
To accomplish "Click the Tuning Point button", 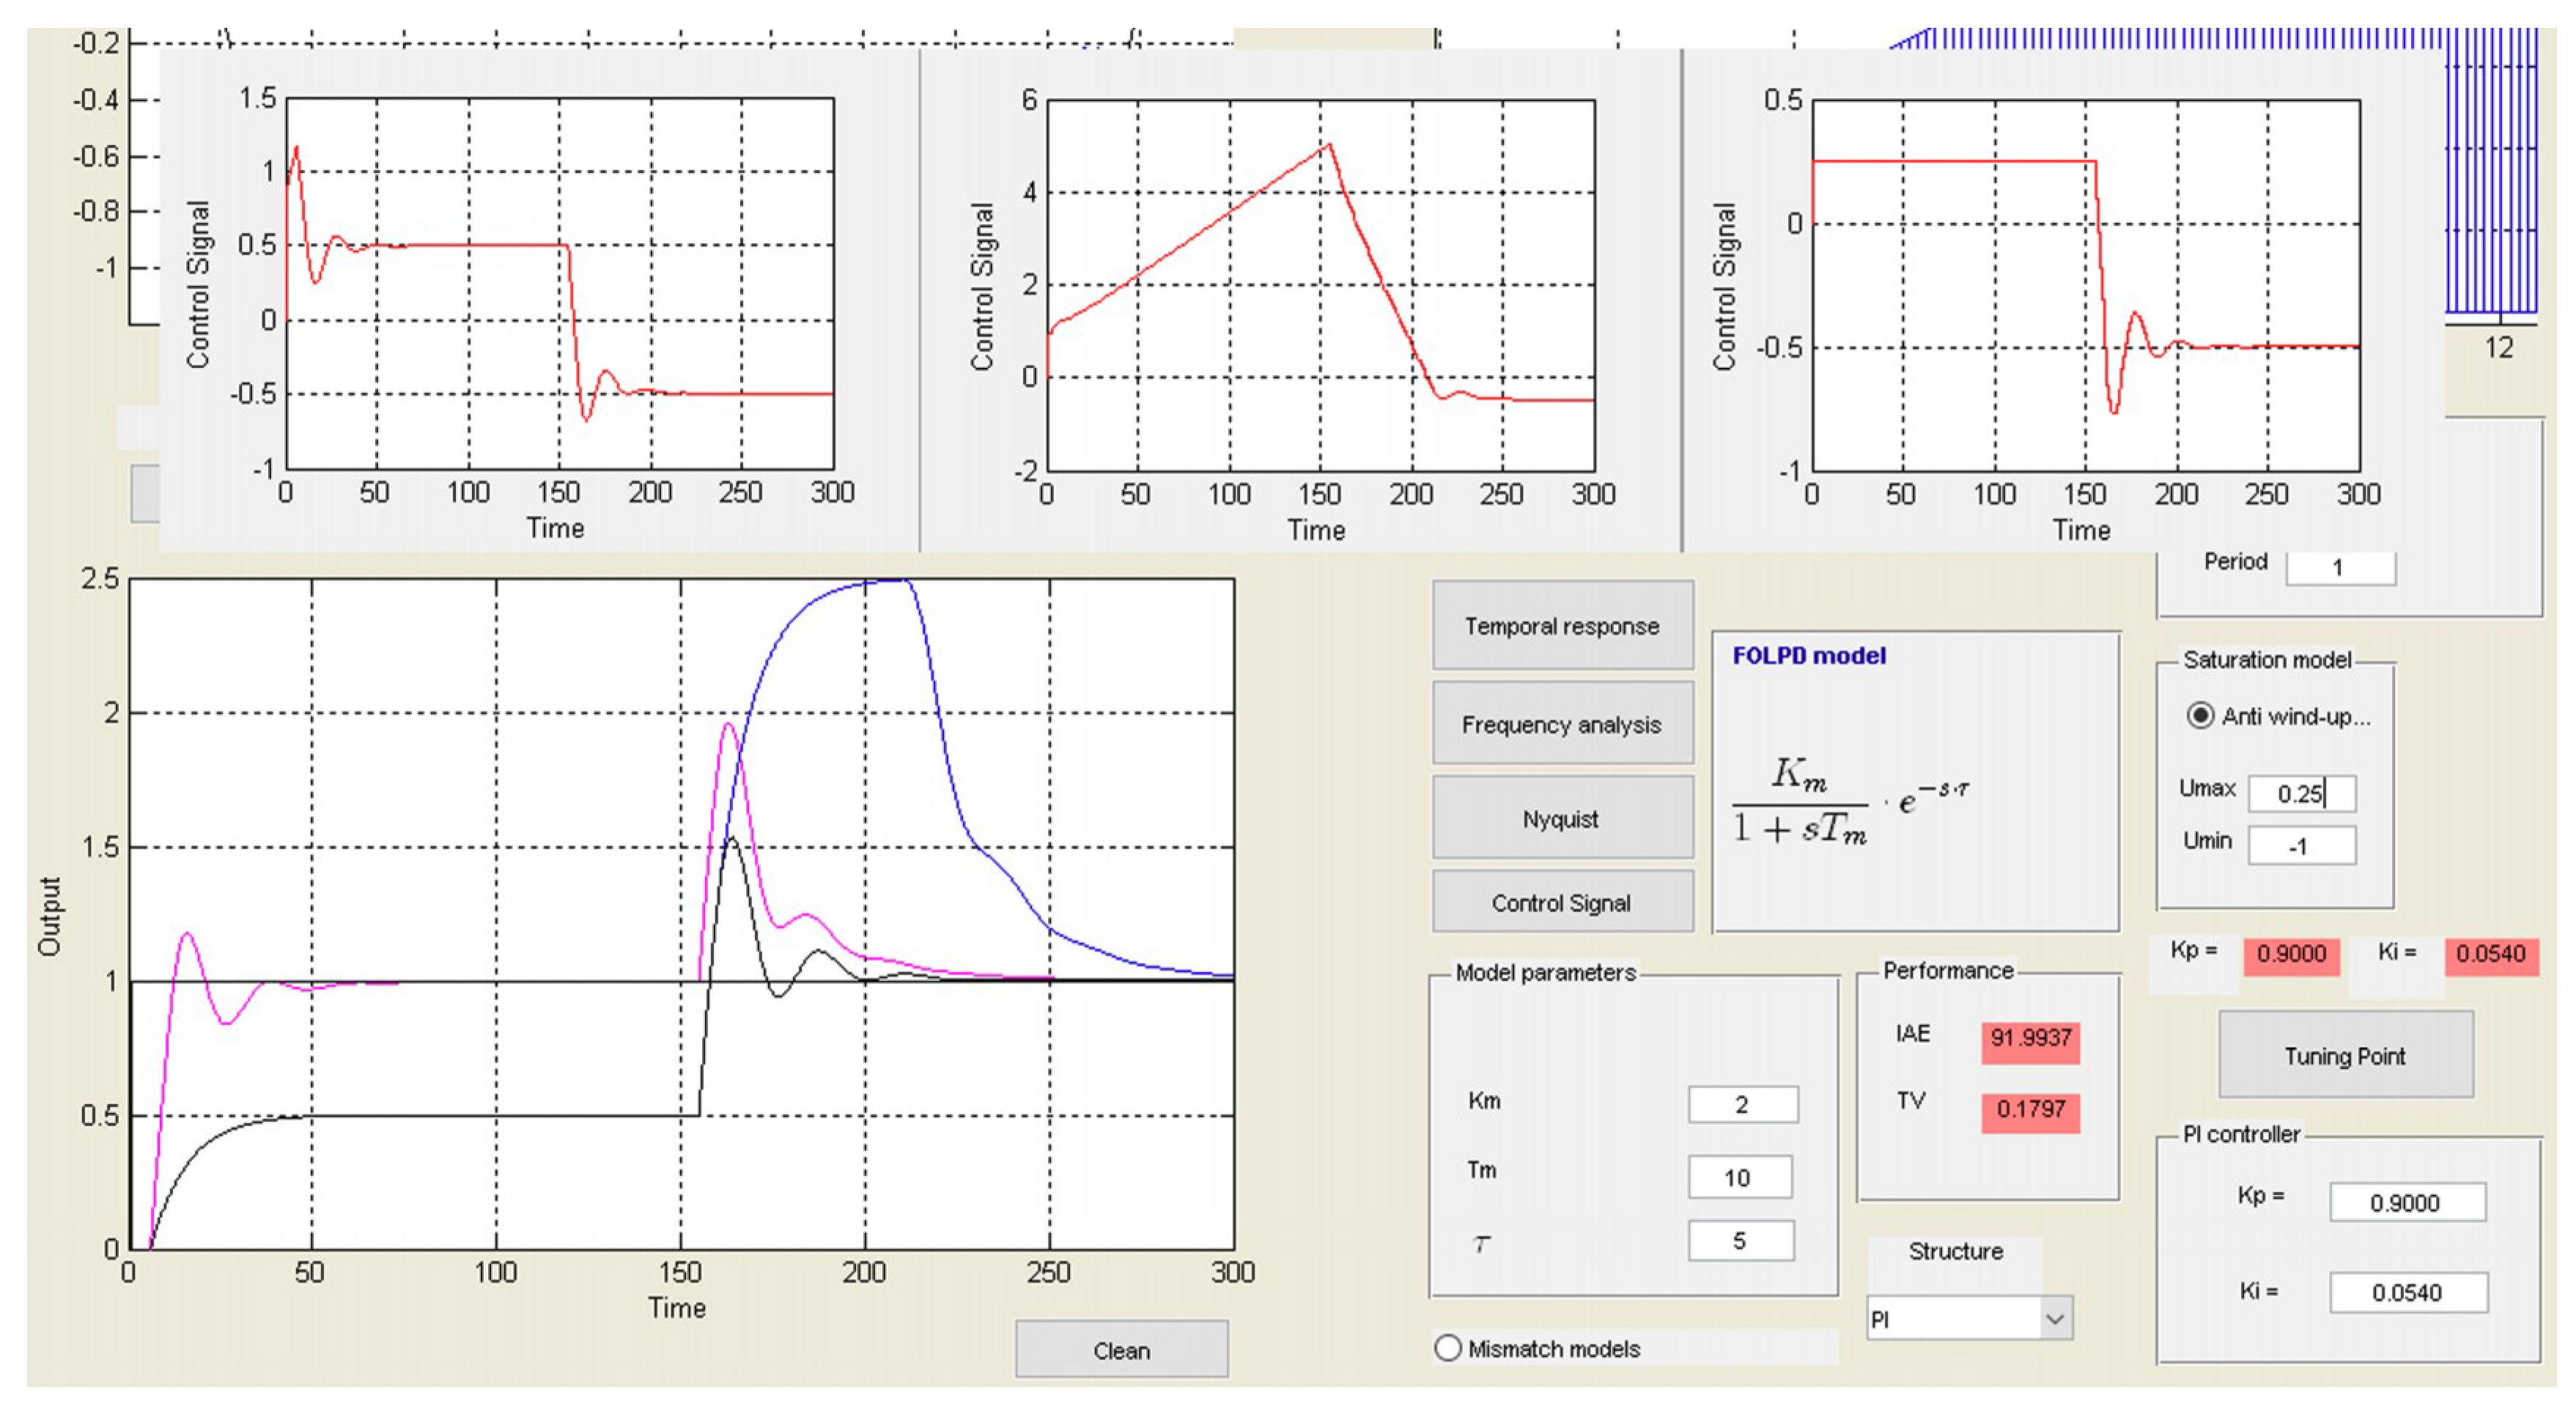I will [x=2344, y=1055].
